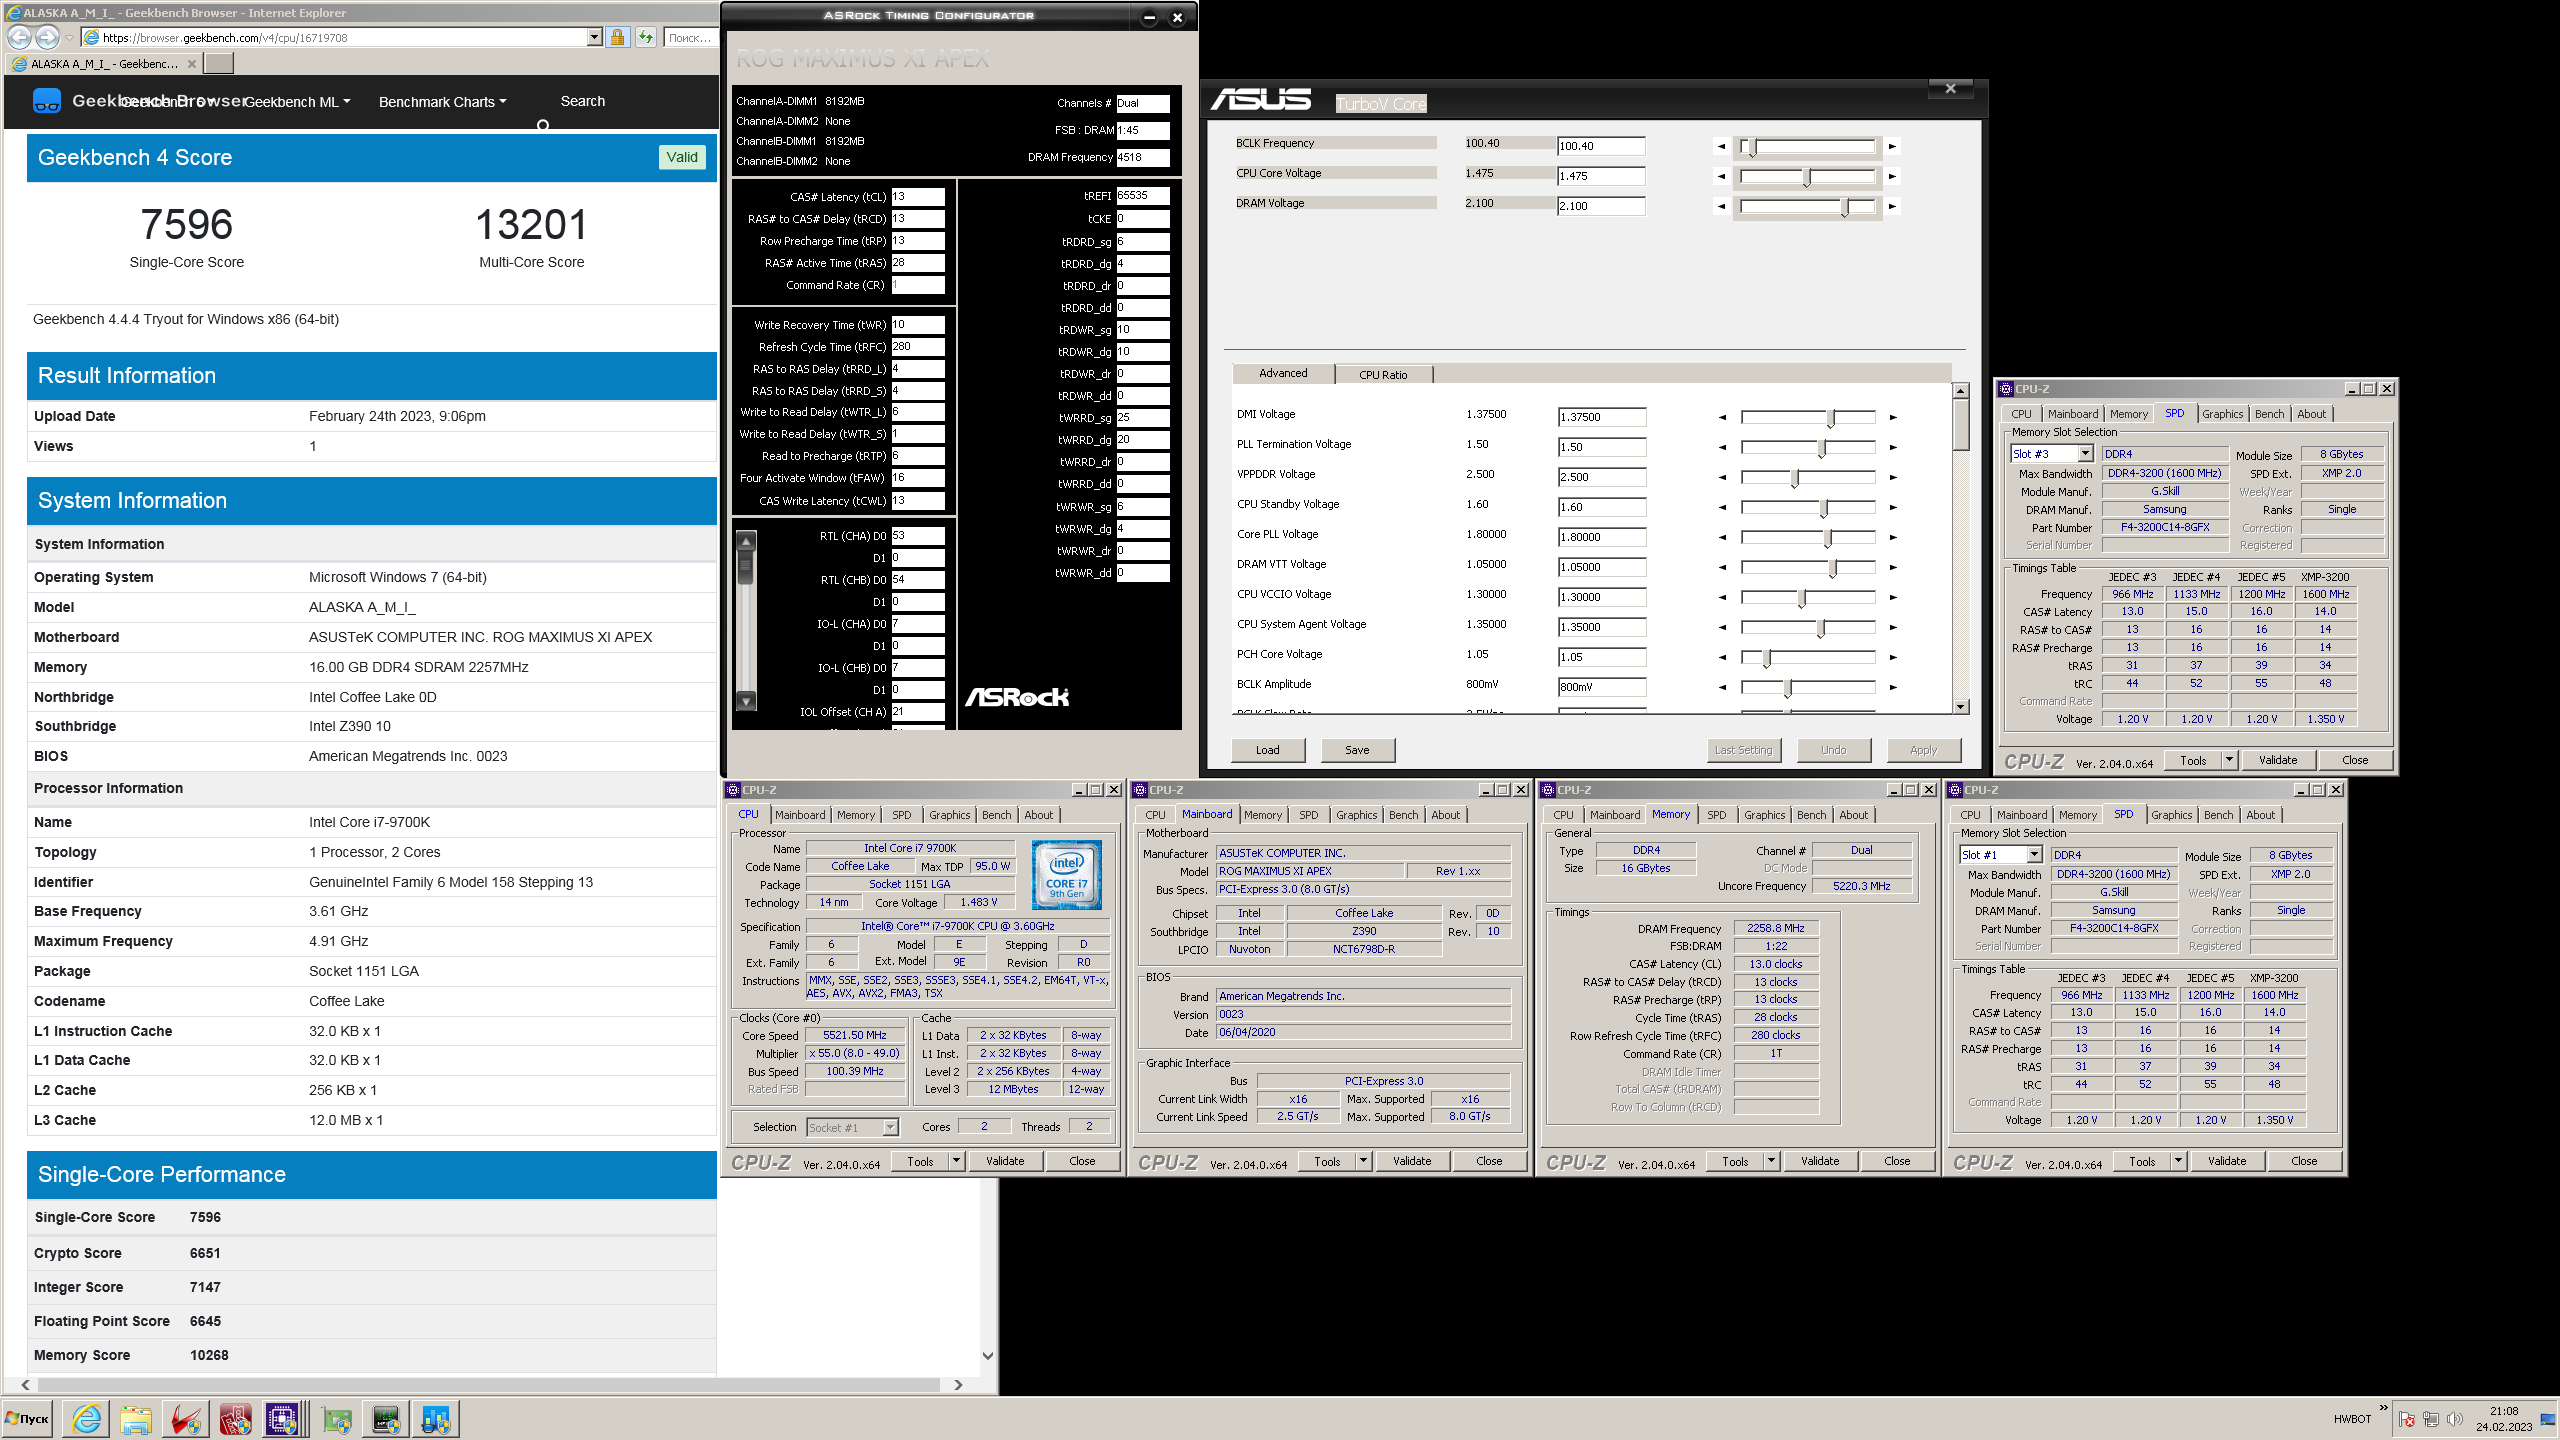This screenshot has height=1440, width=2560.
Task: Open the Slot #1 memory slot dropdown
Action: (x=2034, y=855)
